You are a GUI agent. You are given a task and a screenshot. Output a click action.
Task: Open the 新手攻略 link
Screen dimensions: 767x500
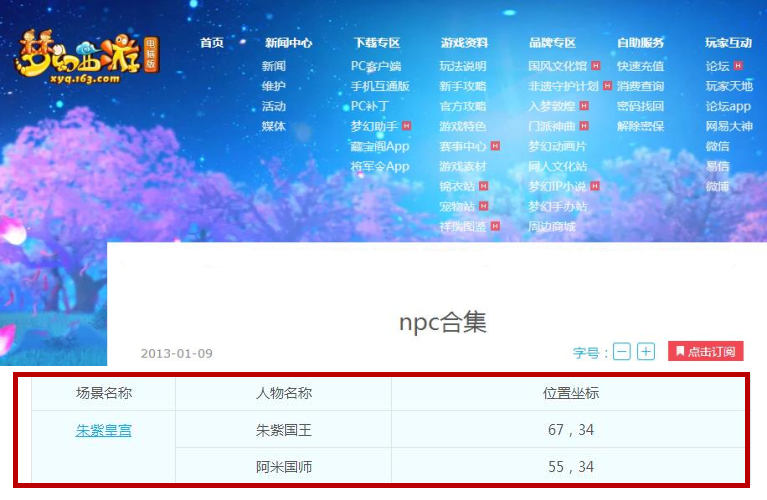click(463, 86)
